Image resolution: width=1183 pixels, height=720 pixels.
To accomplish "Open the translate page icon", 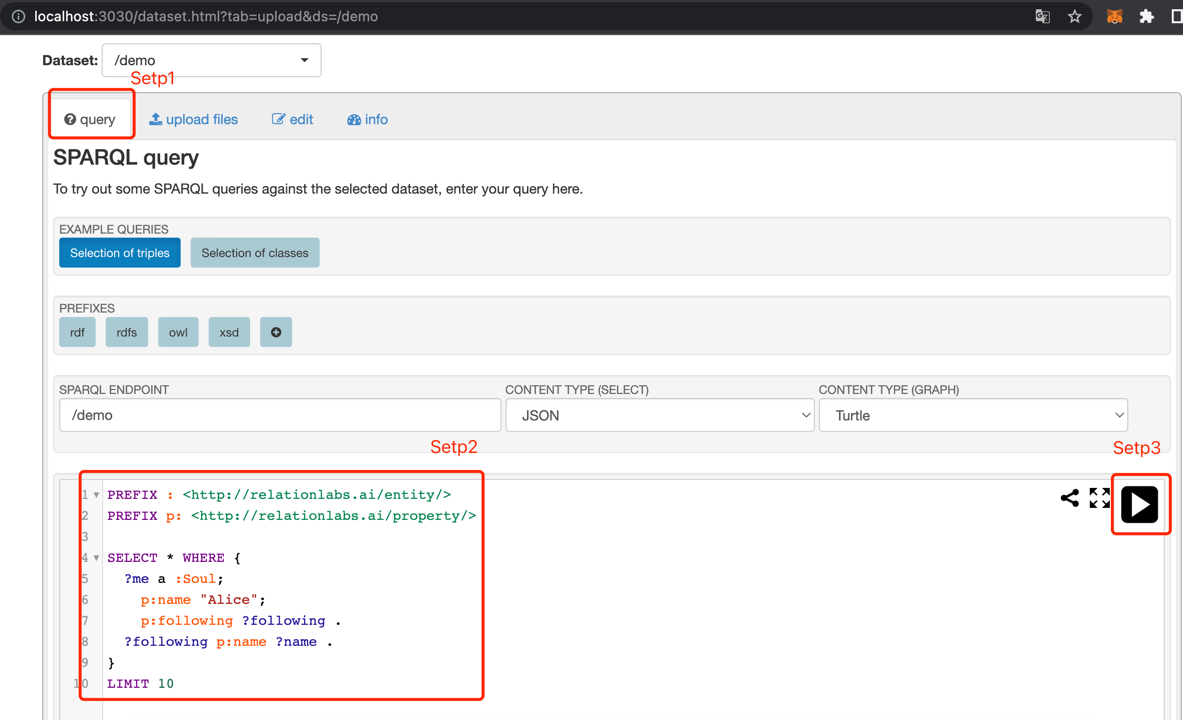I will pyautogui.click(x=1043, y=17).
